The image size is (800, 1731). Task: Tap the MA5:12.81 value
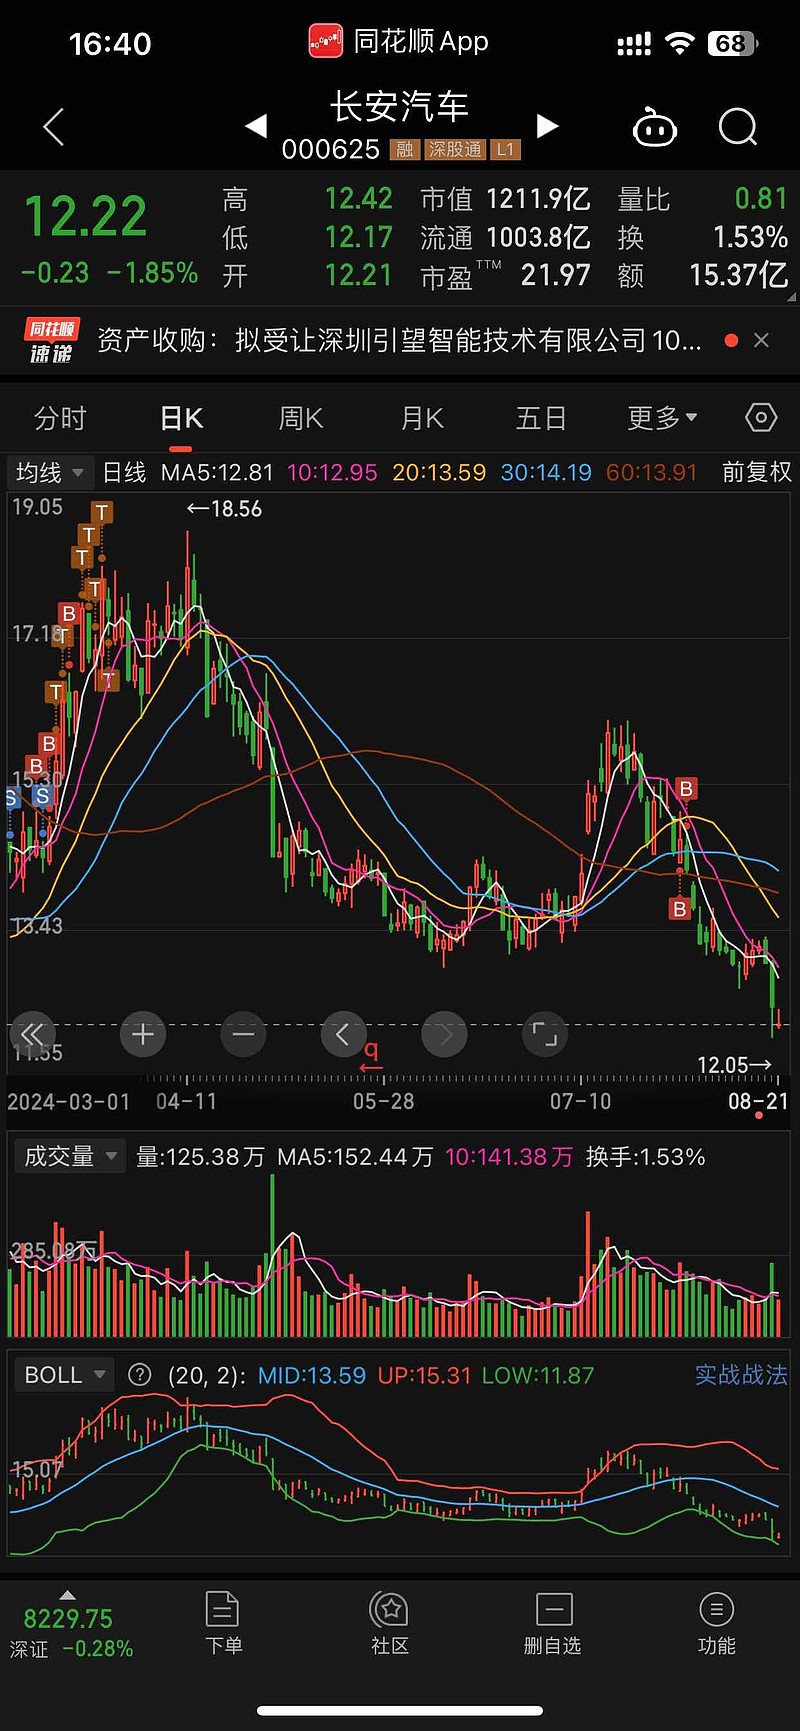pyautogui.click(x=217, y=472)
